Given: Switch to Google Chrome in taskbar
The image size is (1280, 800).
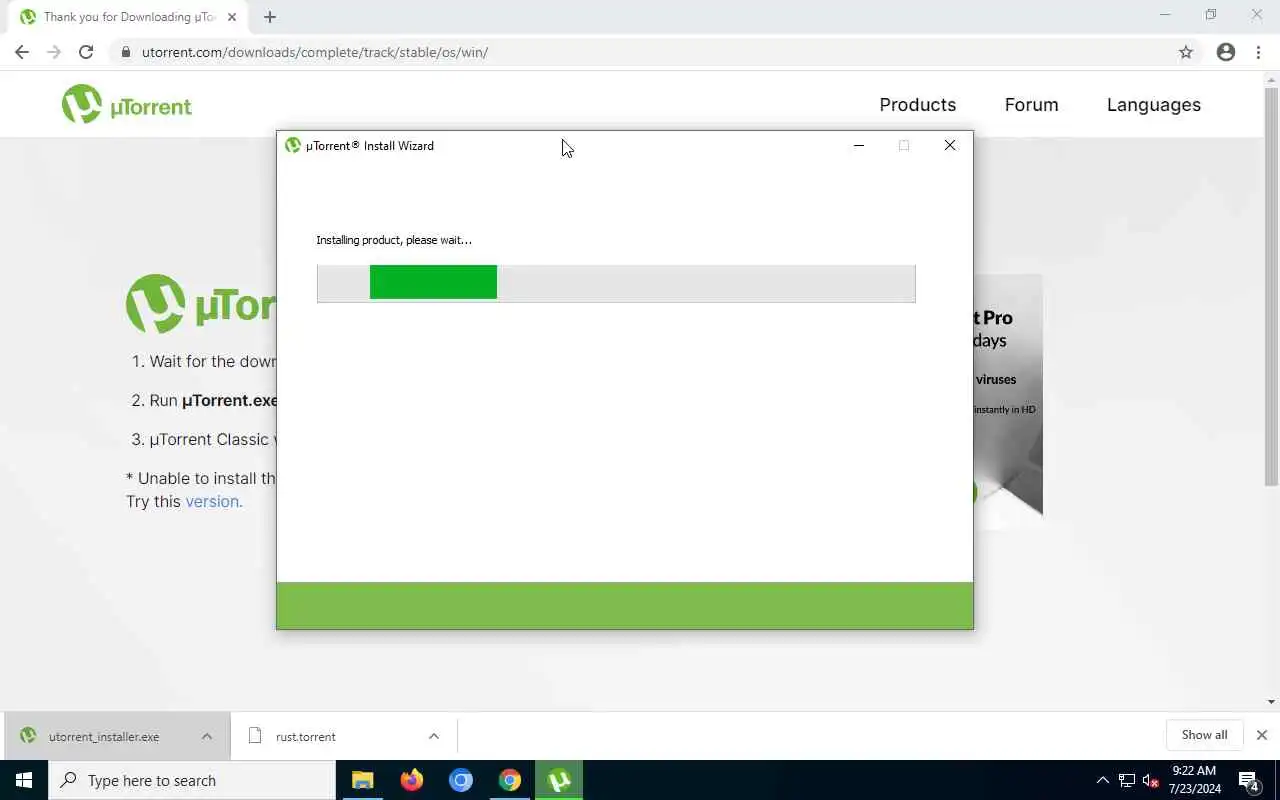Looking at the screenshot, I should (510, 780).
